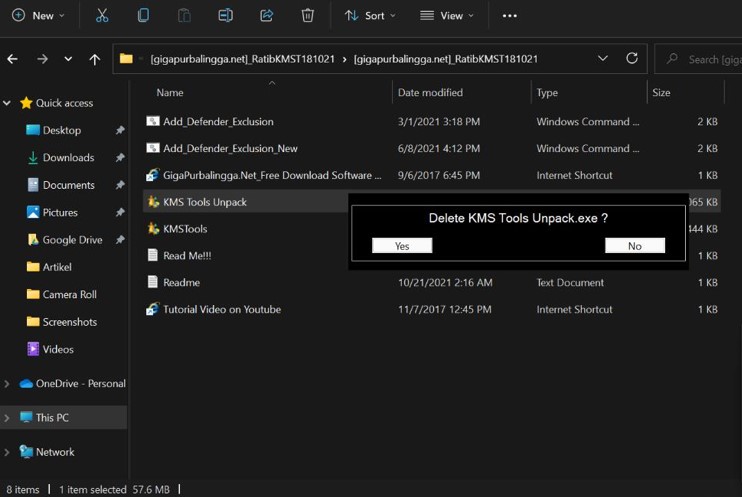Click the Paste clipboard icon
Screen dimensions: 742x497
[184, 16]
